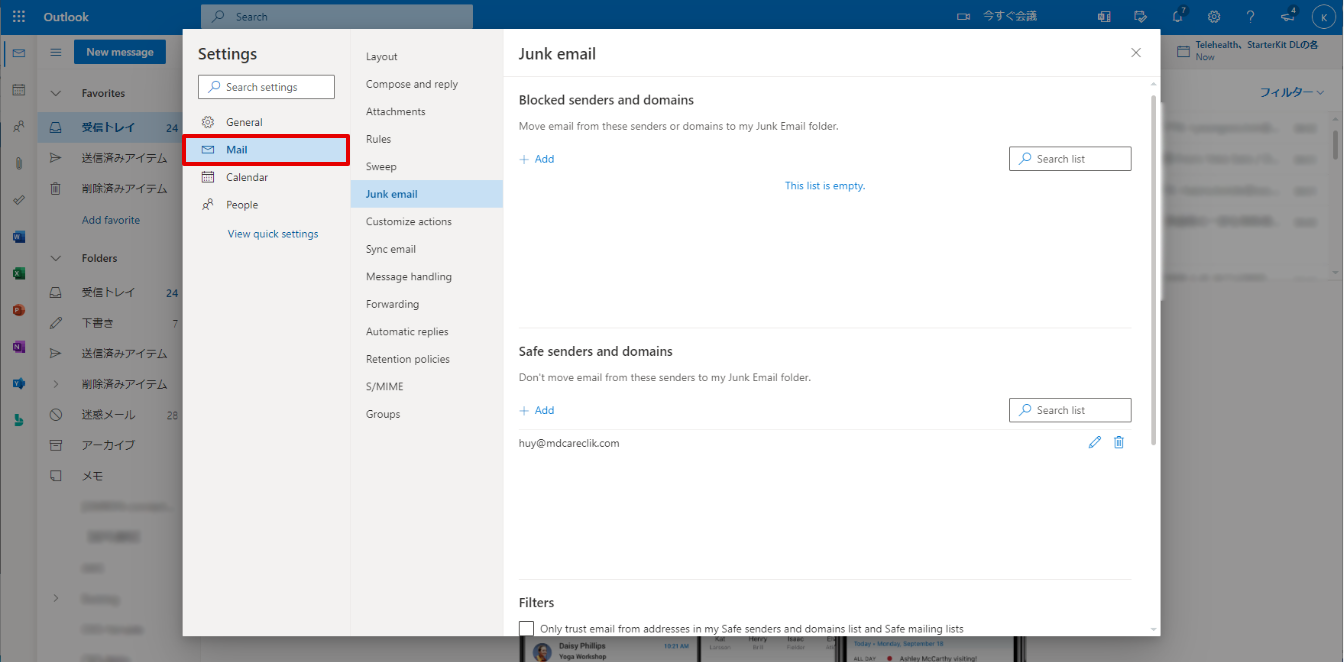The height and width of the screenshot is (662, 1344).
Task: Launch Yammer from the left rail
Action: pyautogui.click(x=18, y=383)
